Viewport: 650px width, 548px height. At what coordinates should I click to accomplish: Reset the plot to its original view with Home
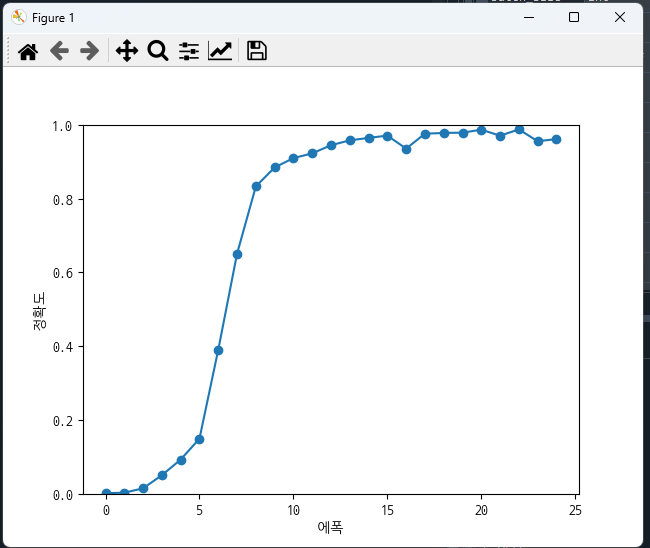tap(28, 51)
